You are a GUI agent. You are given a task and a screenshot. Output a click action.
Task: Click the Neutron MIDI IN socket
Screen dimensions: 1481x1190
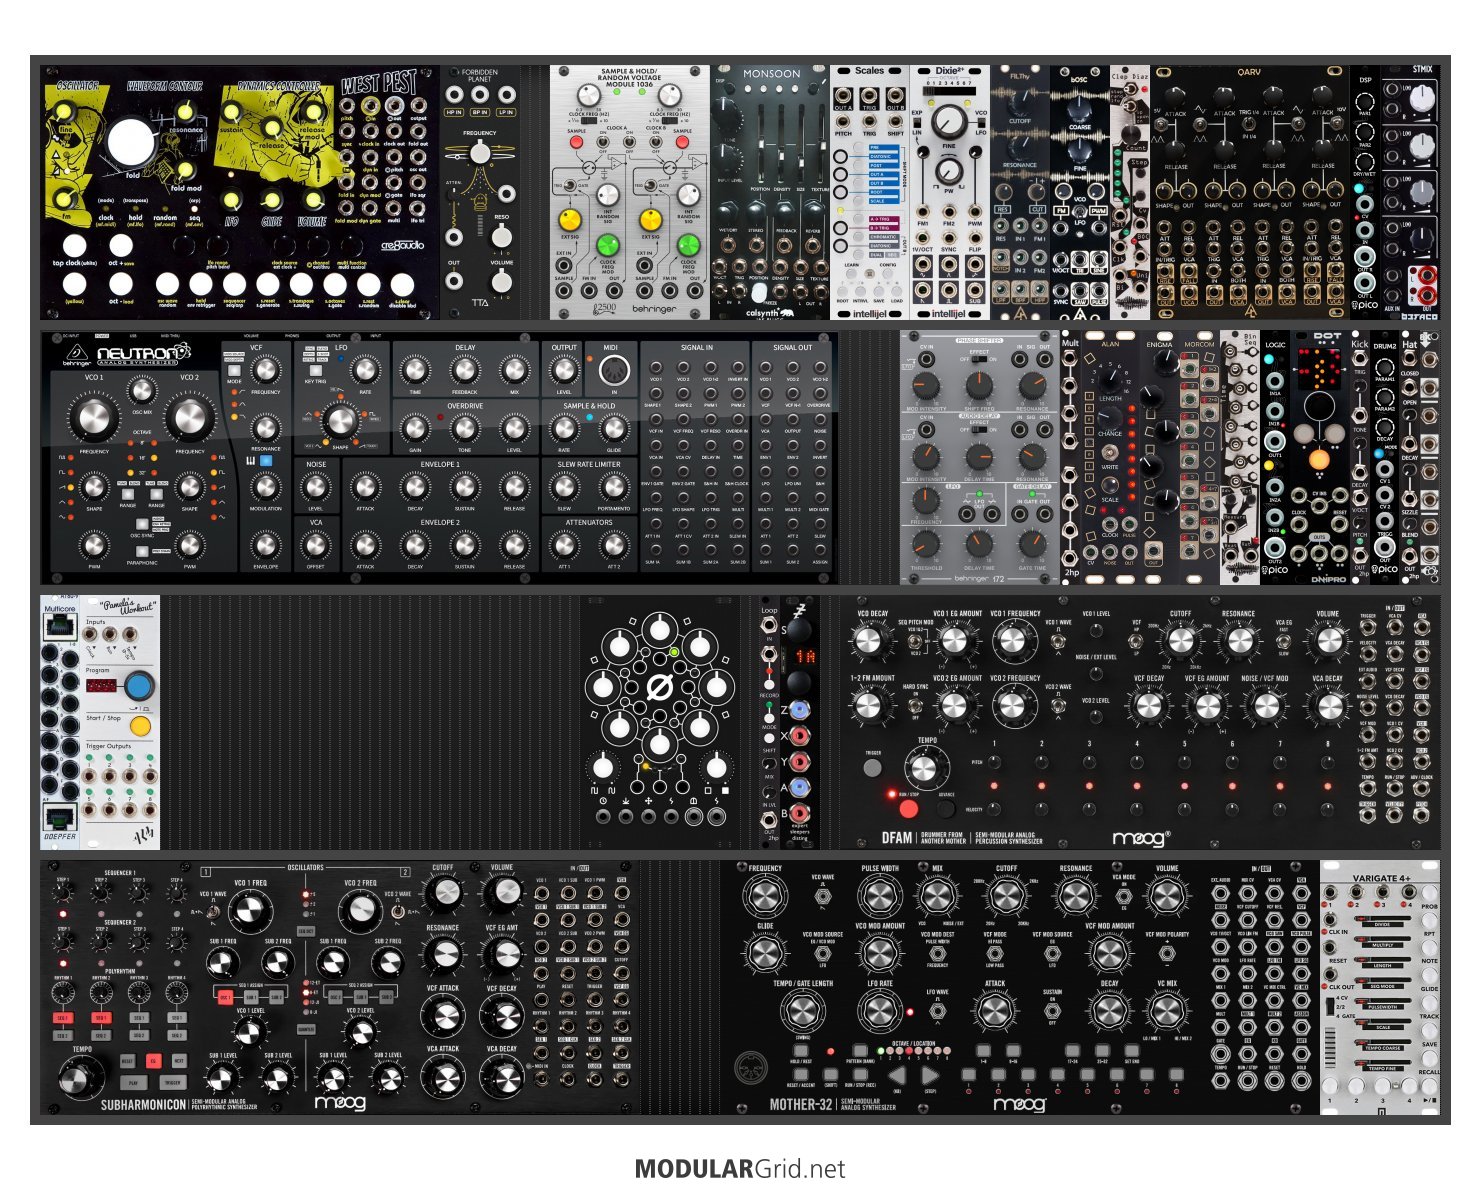point(613,371)
